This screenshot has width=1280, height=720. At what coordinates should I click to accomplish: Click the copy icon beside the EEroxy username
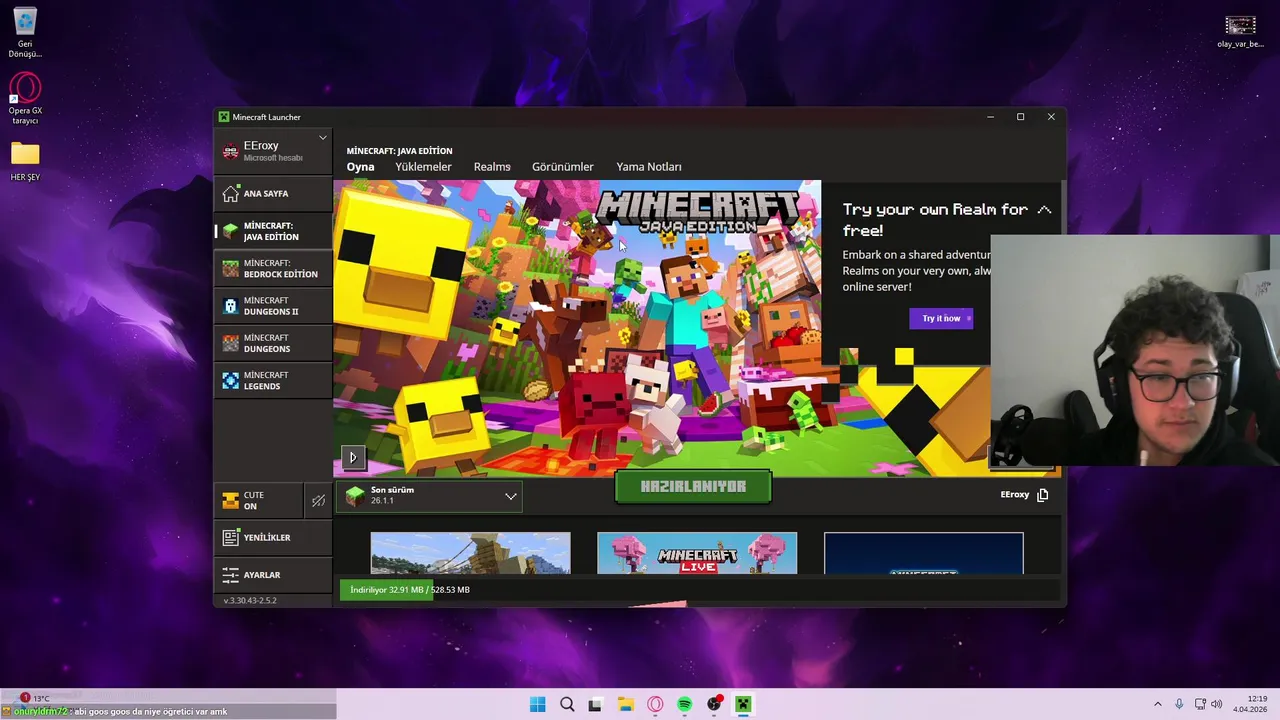click(1043, 495)
